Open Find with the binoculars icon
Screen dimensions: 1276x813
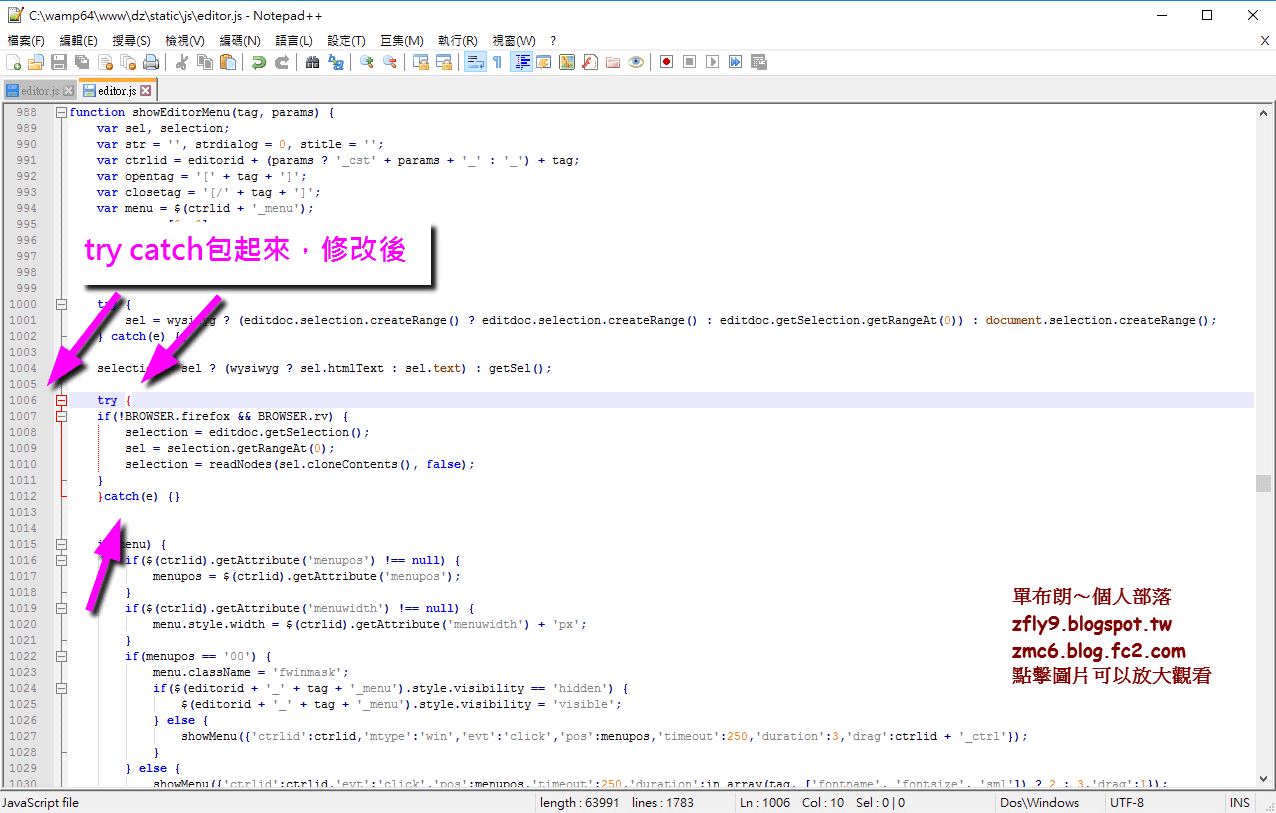(x=313, y=62)
